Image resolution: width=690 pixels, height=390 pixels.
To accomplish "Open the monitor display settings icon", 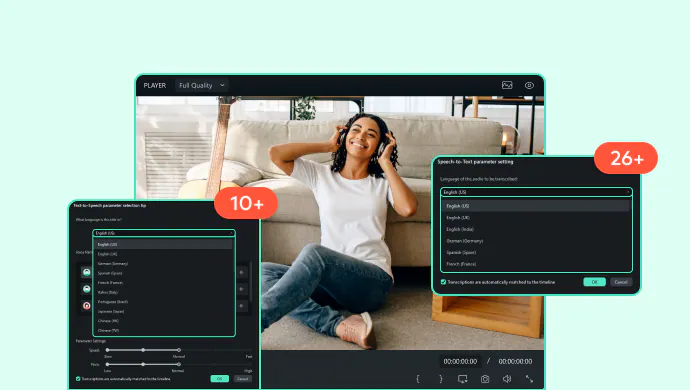I will [462, 379].
